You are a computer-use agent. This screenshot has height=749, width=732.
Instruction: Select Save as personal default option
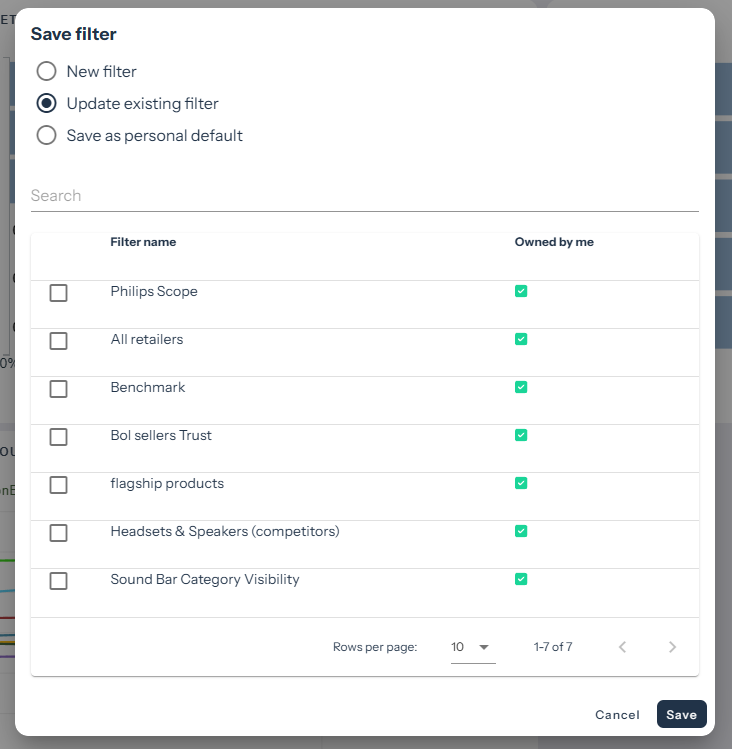pos(46,135)
